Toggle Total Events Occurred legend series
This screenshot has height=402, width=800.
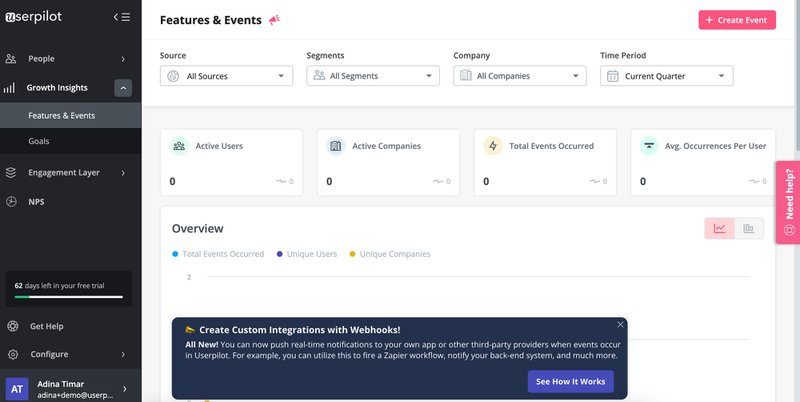pyautogui.click(x=218, y=254)
